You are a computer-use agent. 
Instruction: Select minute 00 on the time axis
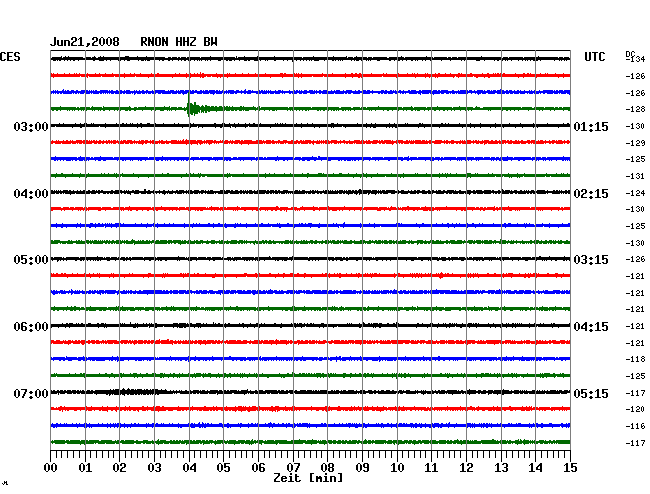(51, 467)
